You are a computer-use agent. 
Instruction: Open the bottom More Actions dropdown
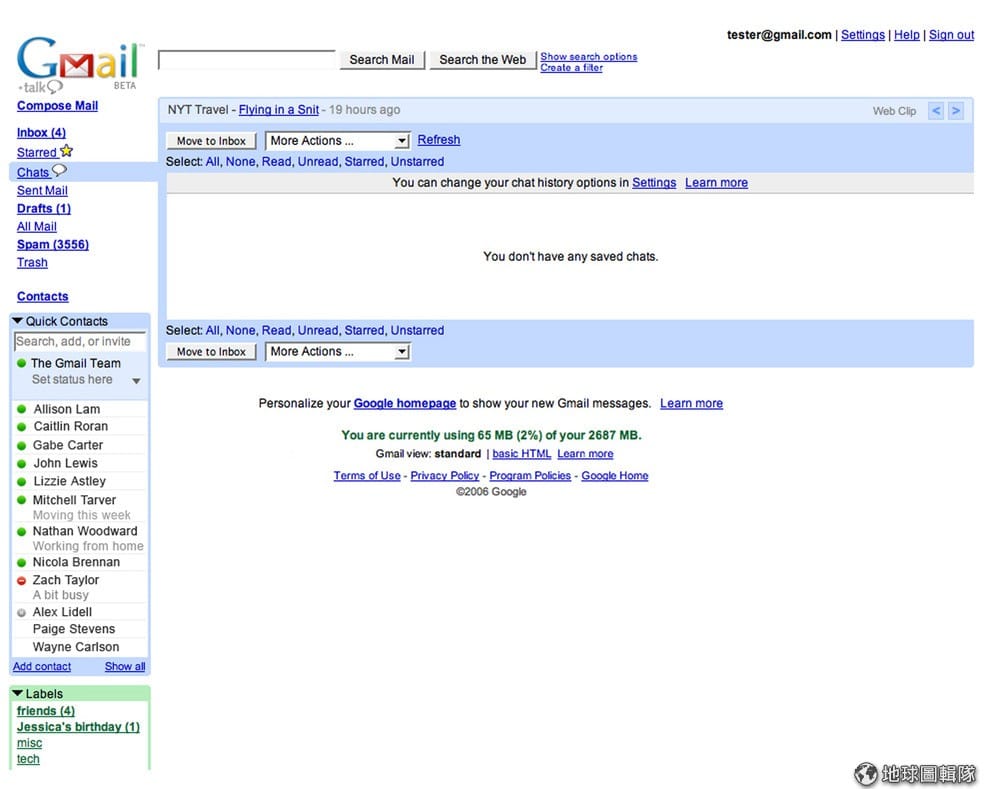point(338,352)
